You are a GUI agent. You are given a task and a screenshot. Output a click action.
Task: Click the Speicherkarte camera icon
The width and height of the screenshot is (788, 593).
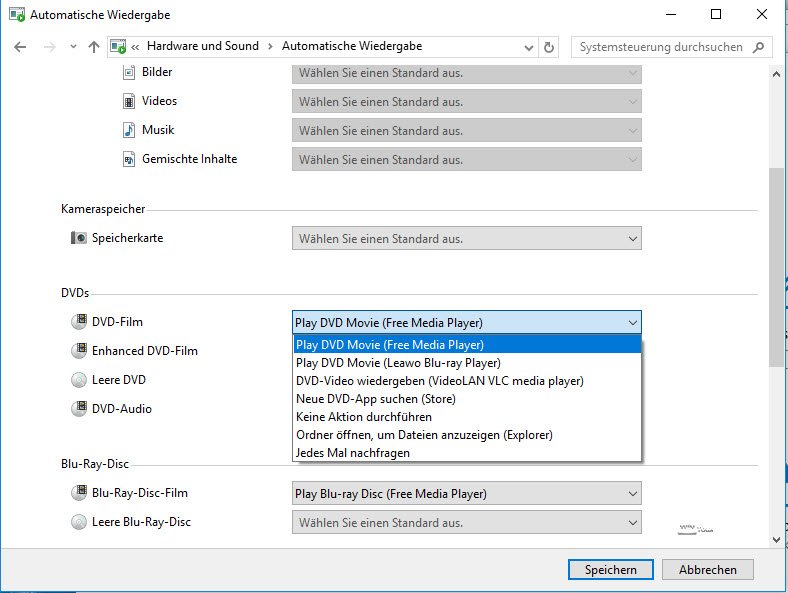pos(79,238)
